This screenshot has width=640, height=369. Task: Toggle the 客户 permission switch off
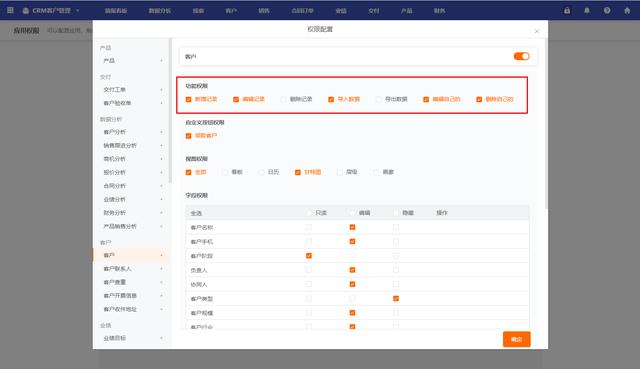click(521, 56)
